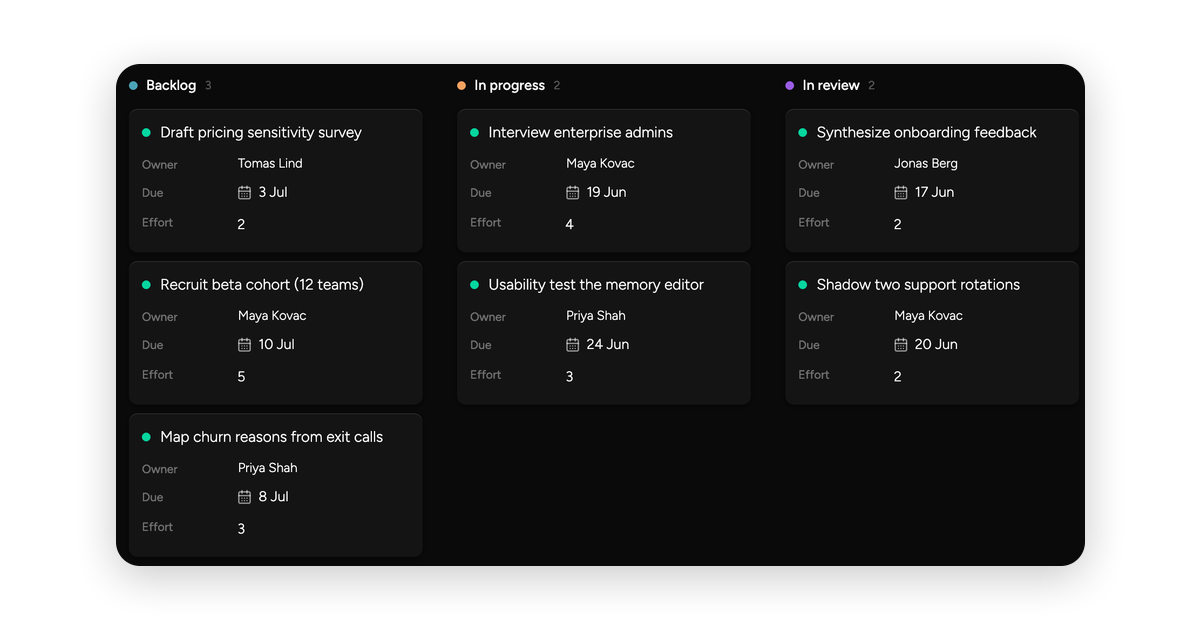Click the due date 24 Jun
The image size is (1200, 630).
point(608,344)
